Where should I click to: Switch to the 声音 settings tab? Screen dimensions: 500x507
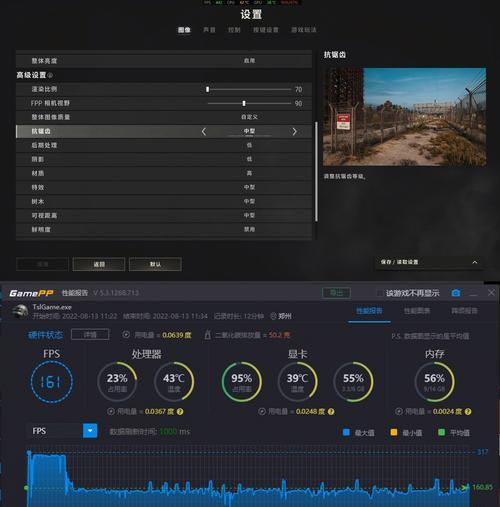209,30
